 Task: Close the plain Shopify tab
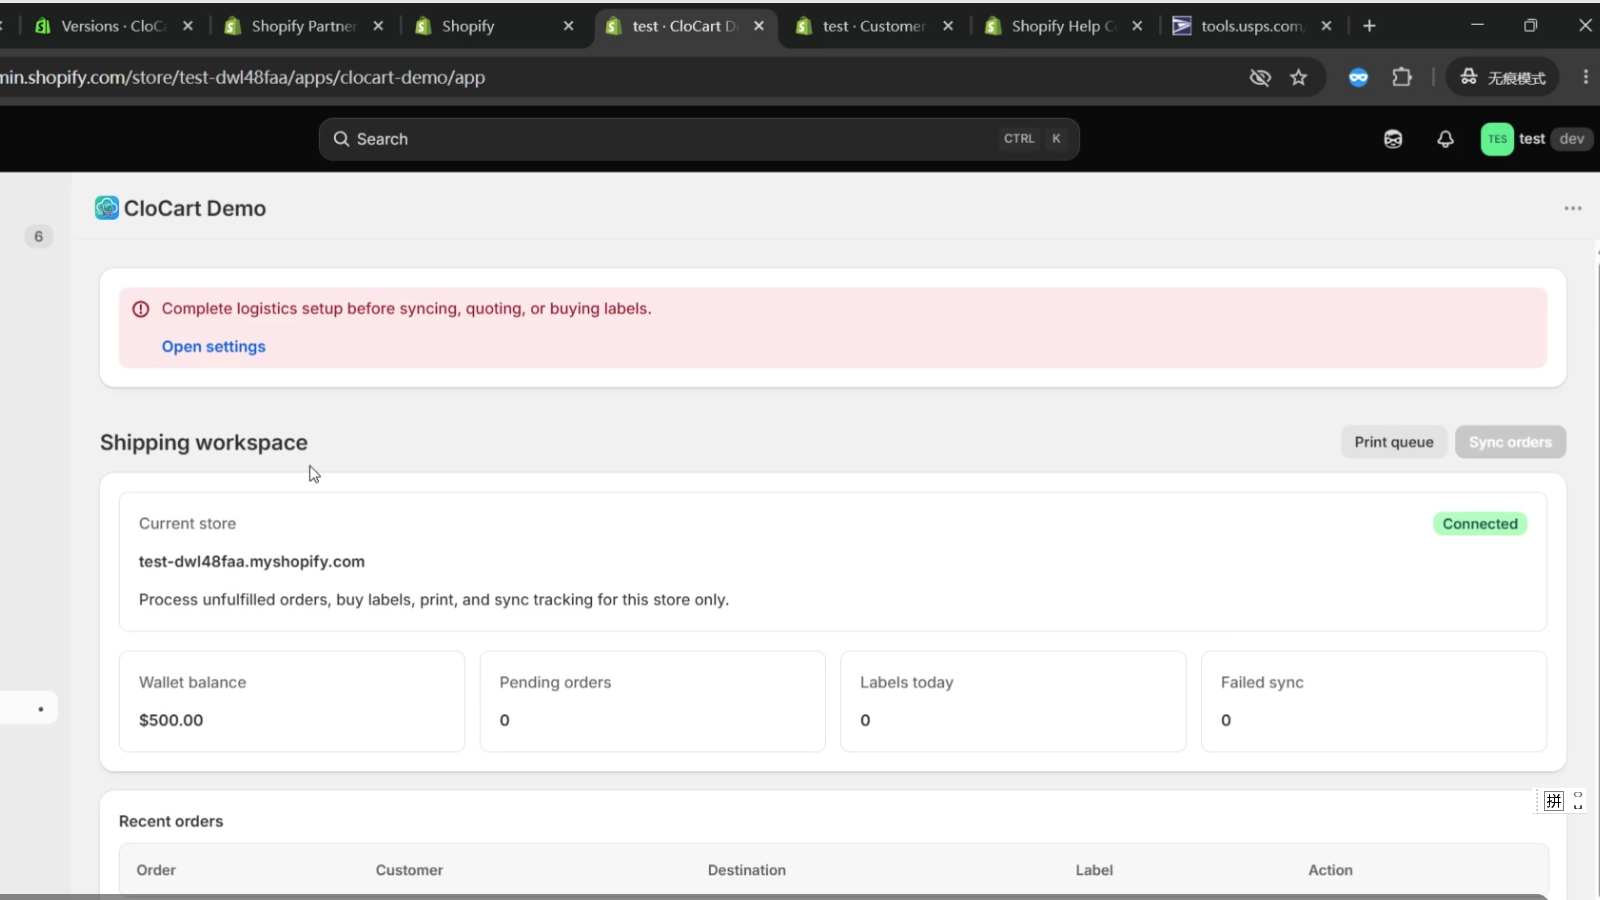coord(568,26)
